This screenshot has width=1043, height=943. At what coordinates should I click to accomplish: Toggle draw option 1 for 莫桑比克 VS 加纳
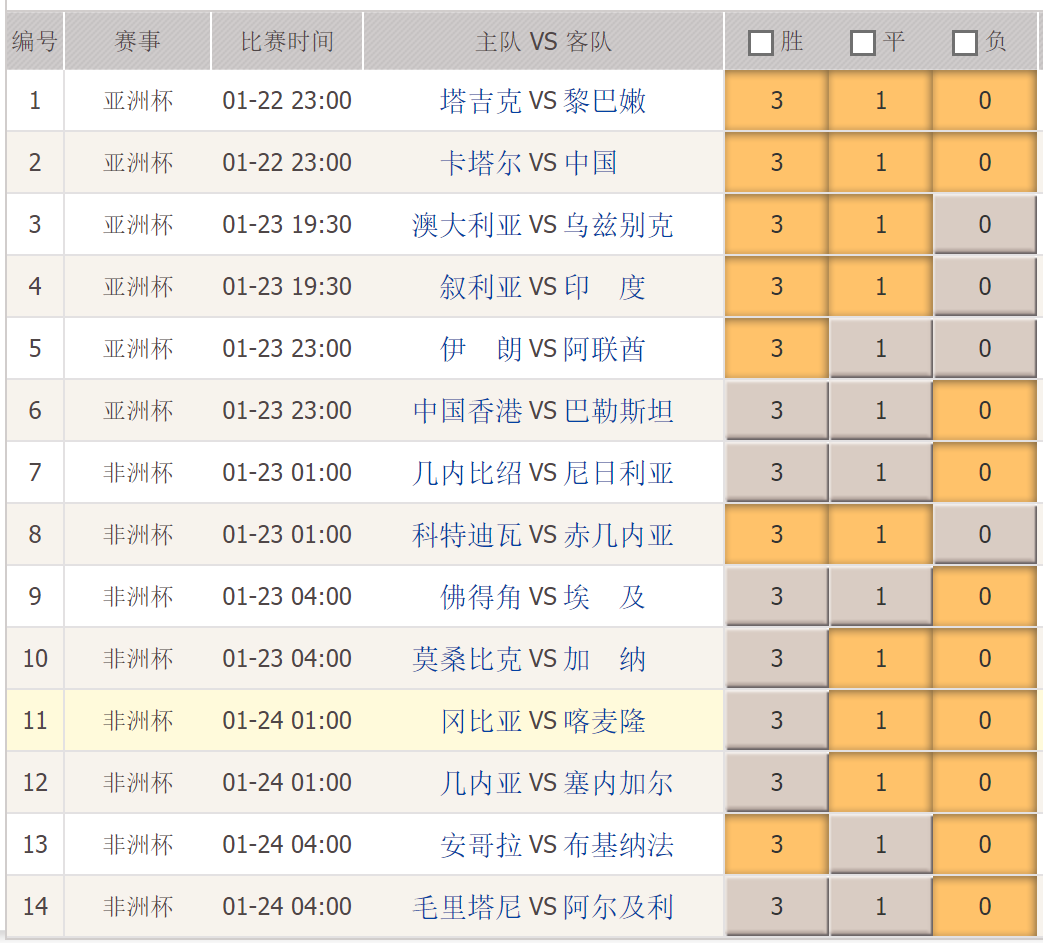coord(881,658)
